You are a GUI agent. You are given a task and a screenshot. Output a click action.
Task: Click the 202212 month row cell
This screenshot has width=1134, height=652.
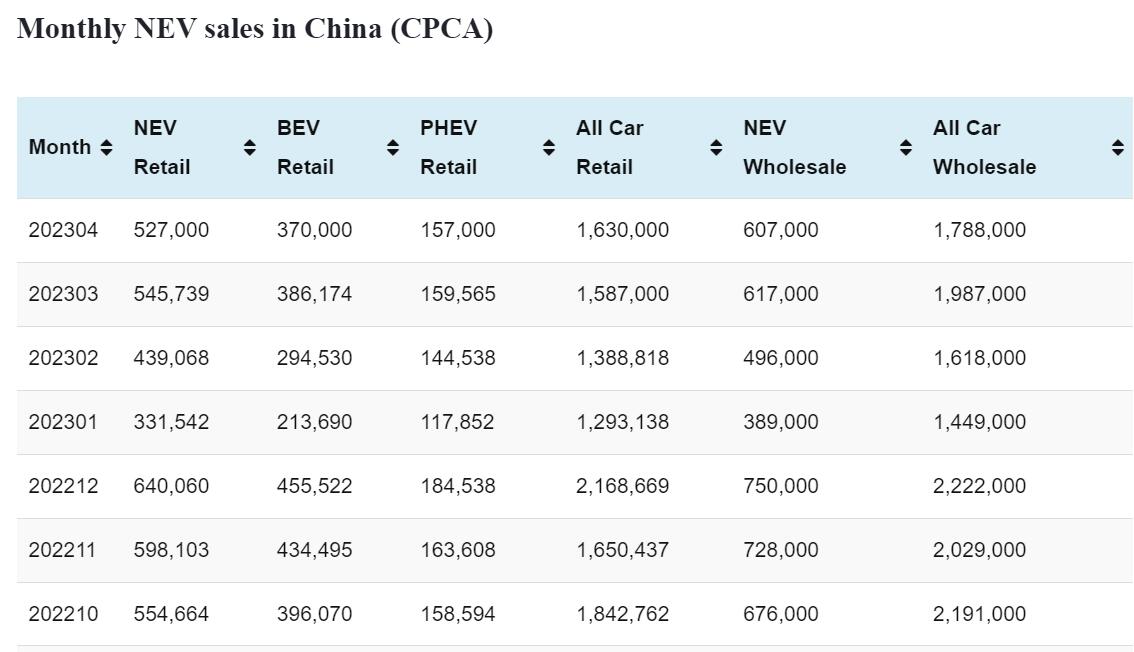(63, 486)
